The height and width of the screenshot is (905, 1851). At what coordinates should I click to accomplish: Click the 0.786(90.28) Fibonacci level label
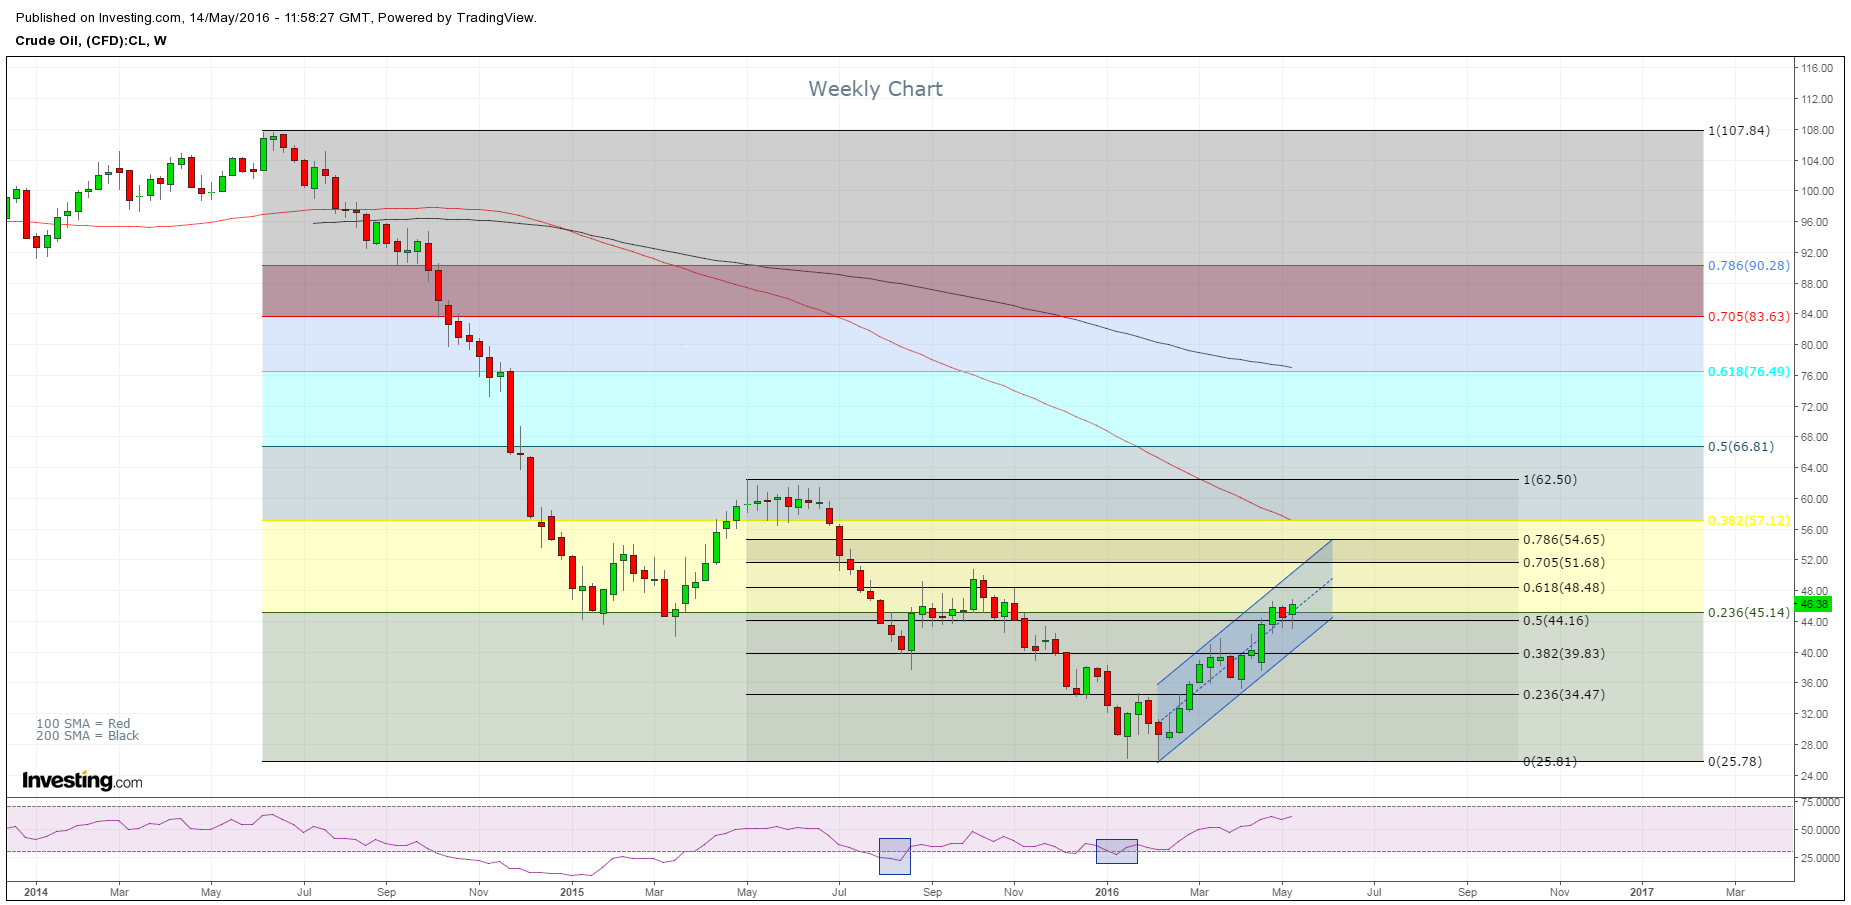pos(1748,266)
